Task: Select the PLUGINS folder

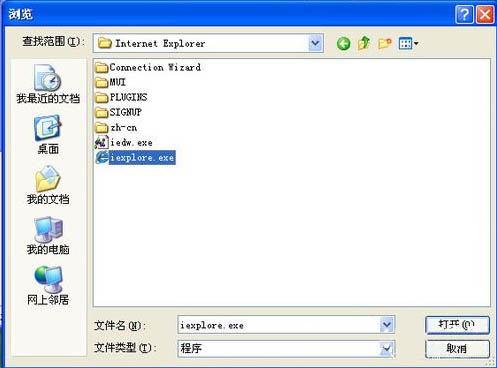Action: 121,97
